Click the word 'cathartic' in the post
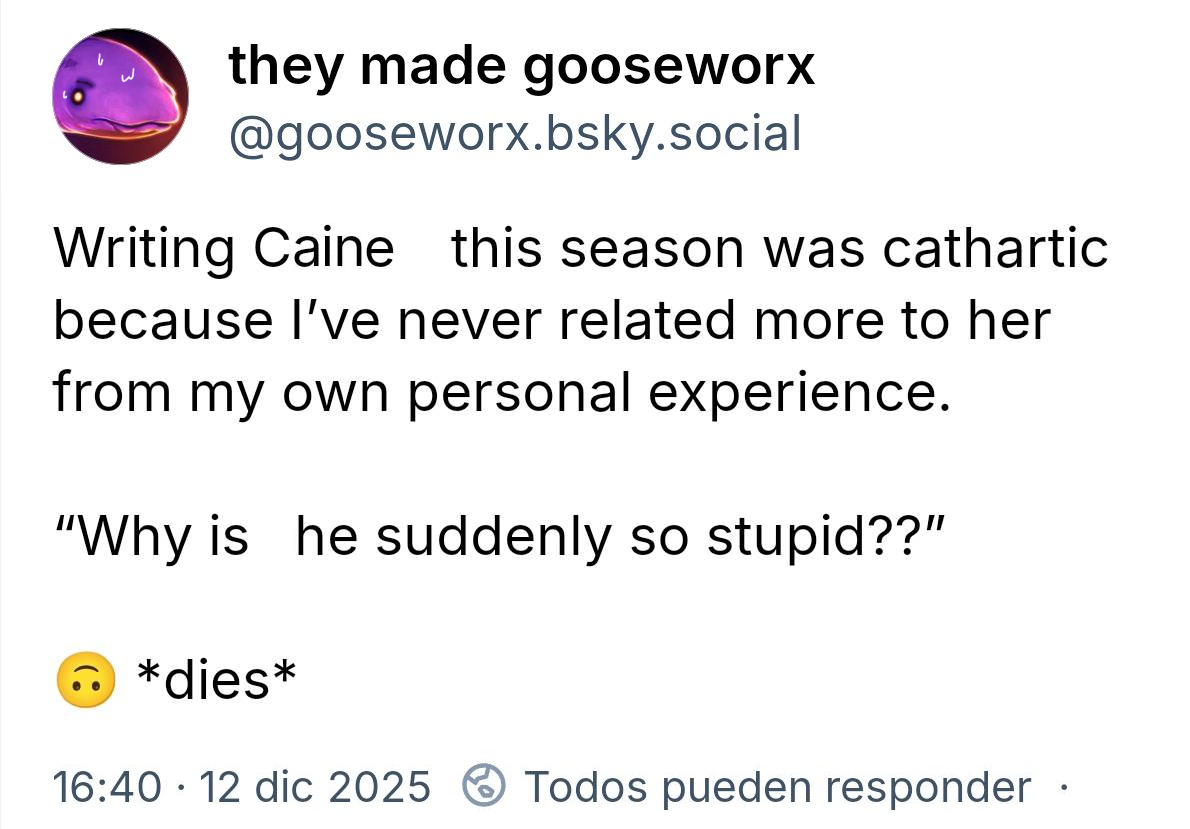1190x829 pixels. point(994,247)
